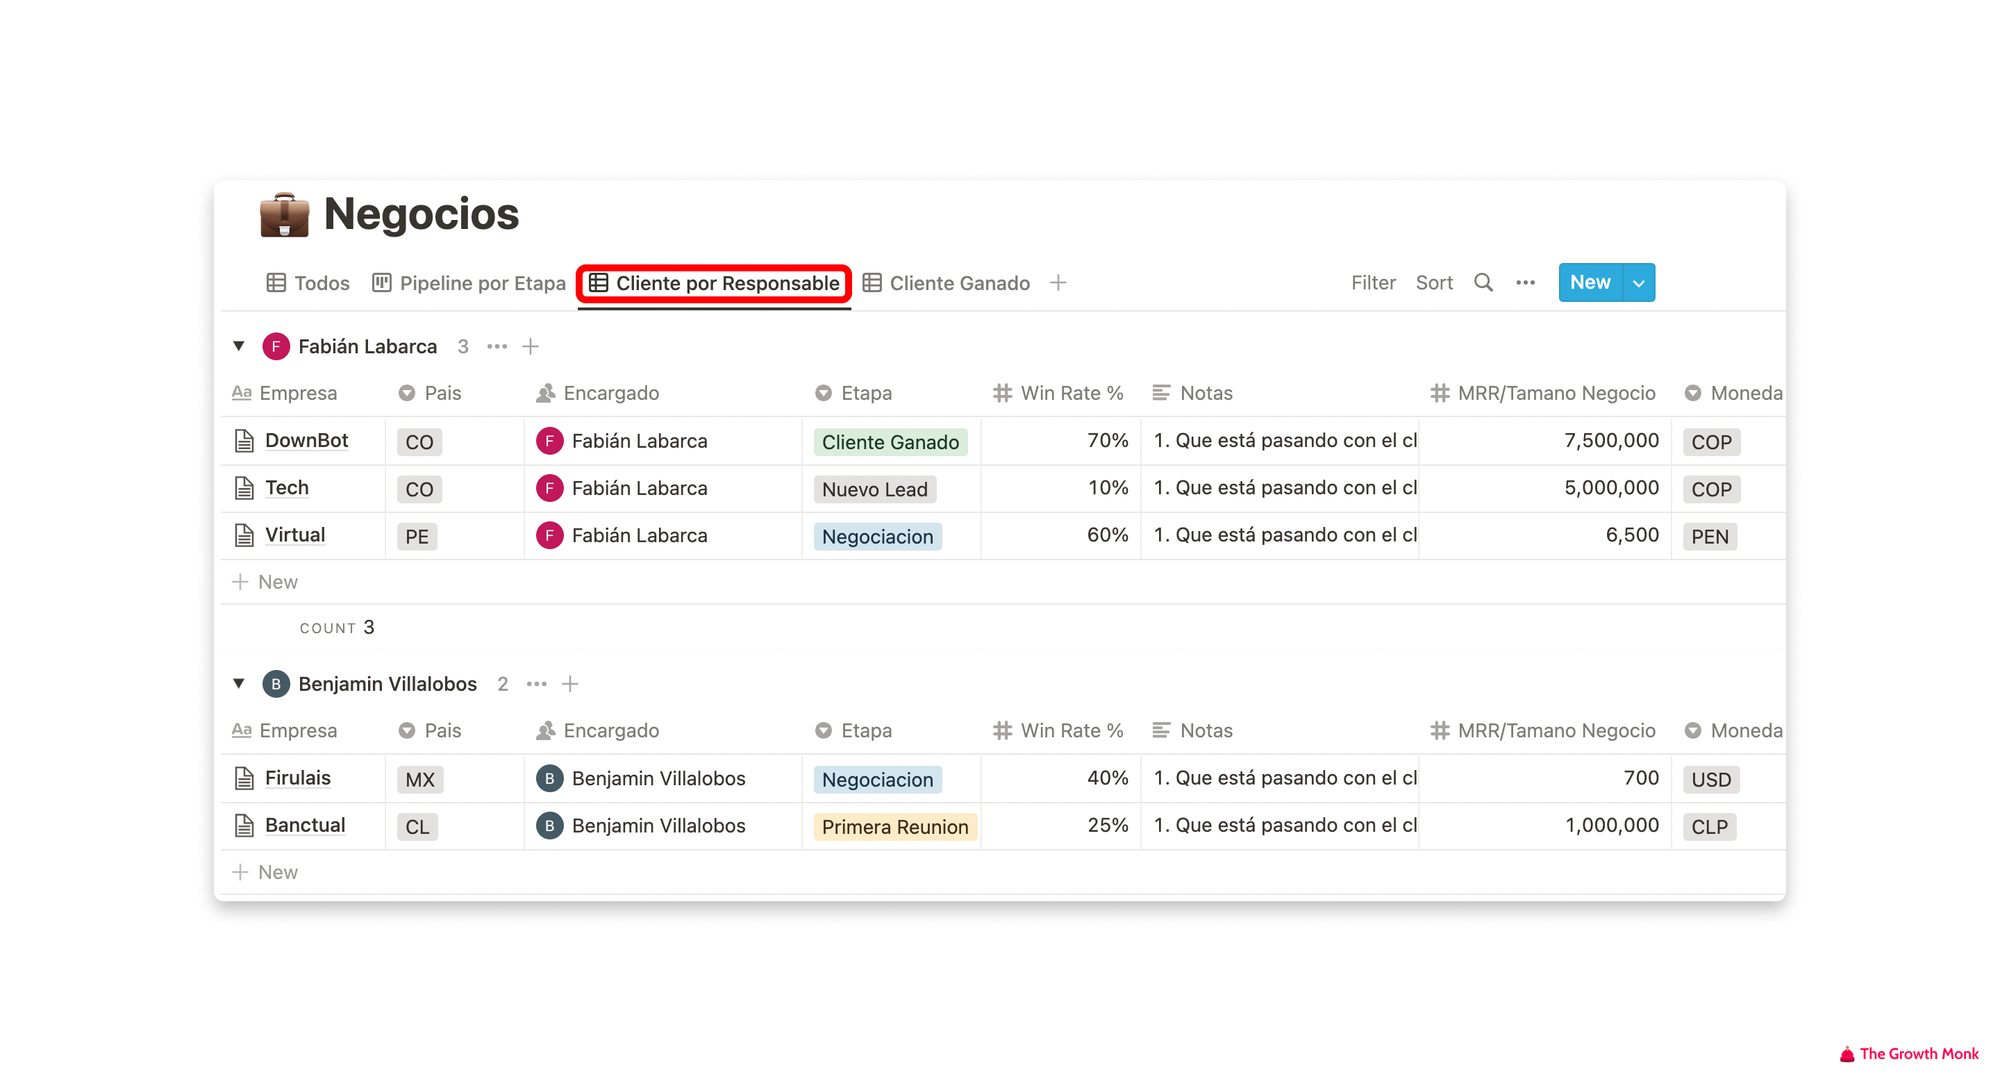
Task: Open Benjamin Villalobos group options ellipsis
Action: 537,684
